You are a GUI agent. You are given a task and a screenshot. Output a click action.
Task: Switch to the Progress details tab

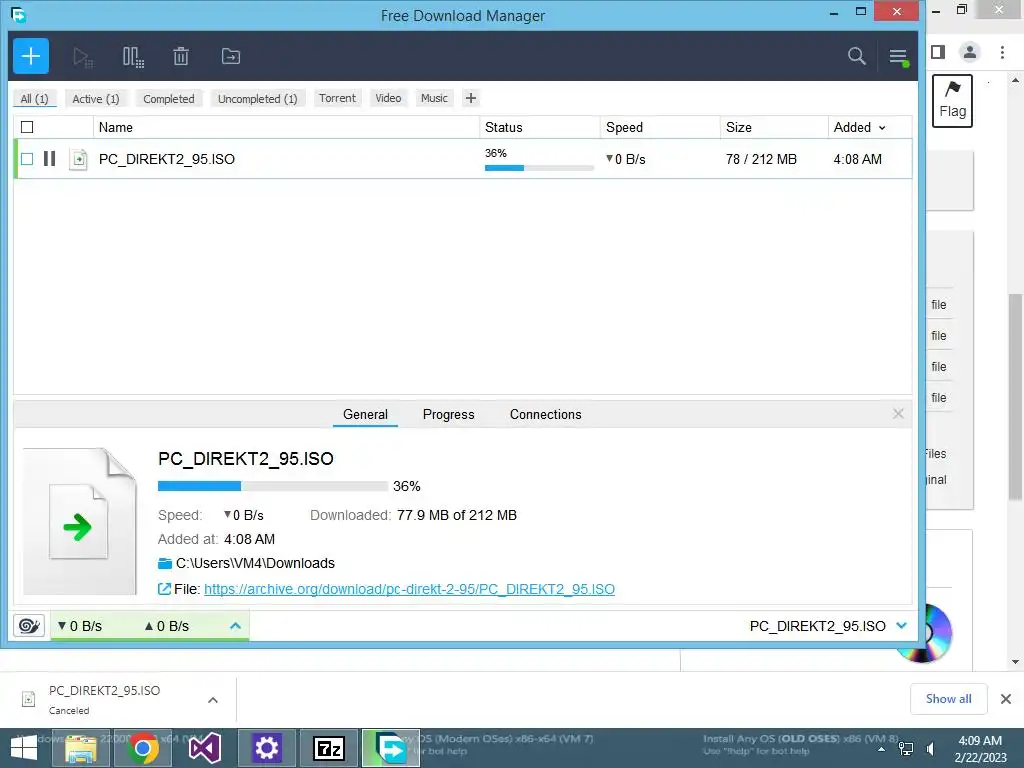pyautogui.click(x=449, y=414)
